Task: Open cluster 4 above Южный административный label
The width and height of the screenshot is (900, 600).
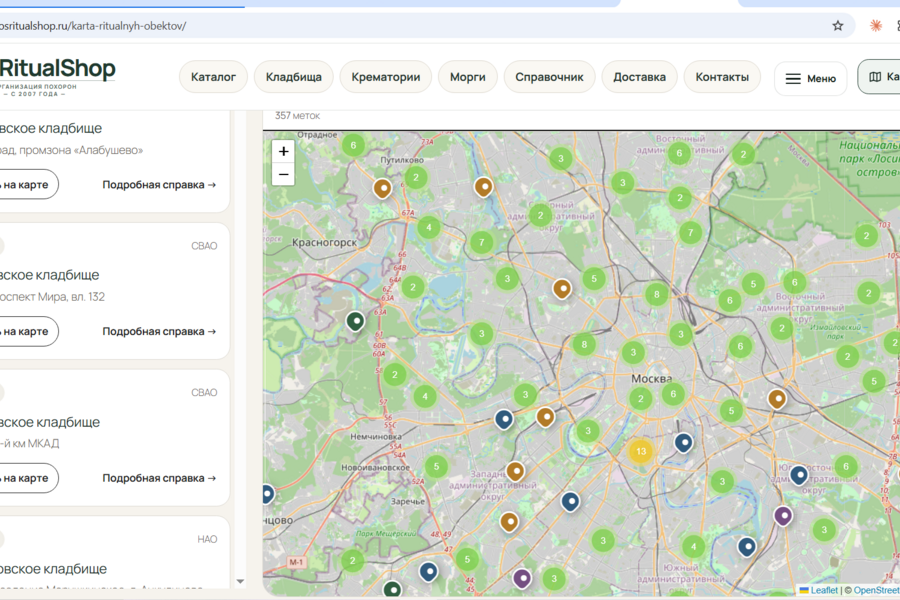Action: tap(693, 547)
